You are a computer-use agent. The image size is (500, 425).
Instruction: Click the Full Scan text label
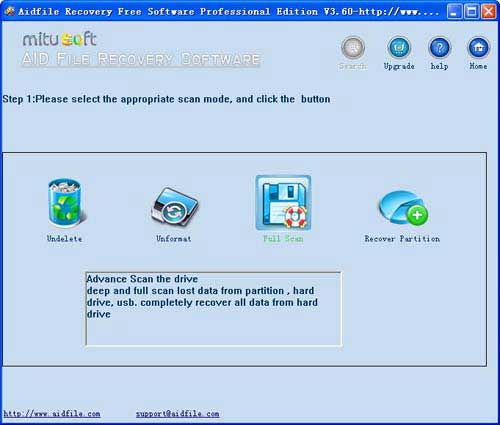click(x=283, y=239)
